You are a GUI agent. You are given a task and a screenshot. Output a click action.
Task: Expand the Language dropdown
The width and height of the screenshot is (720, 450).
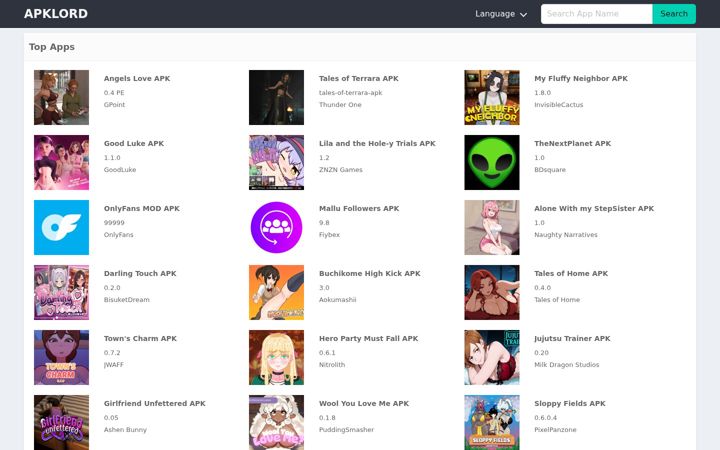501,14
